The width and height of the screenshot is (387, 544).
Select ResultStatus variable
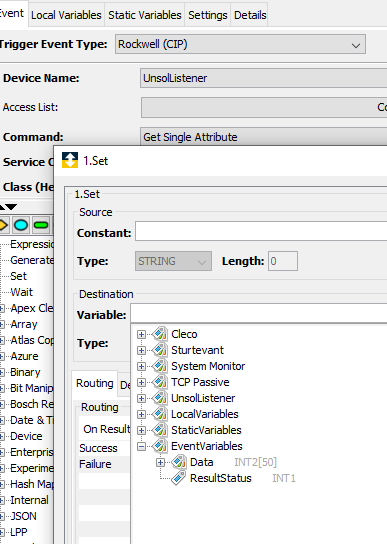click(x=221, y=478)
